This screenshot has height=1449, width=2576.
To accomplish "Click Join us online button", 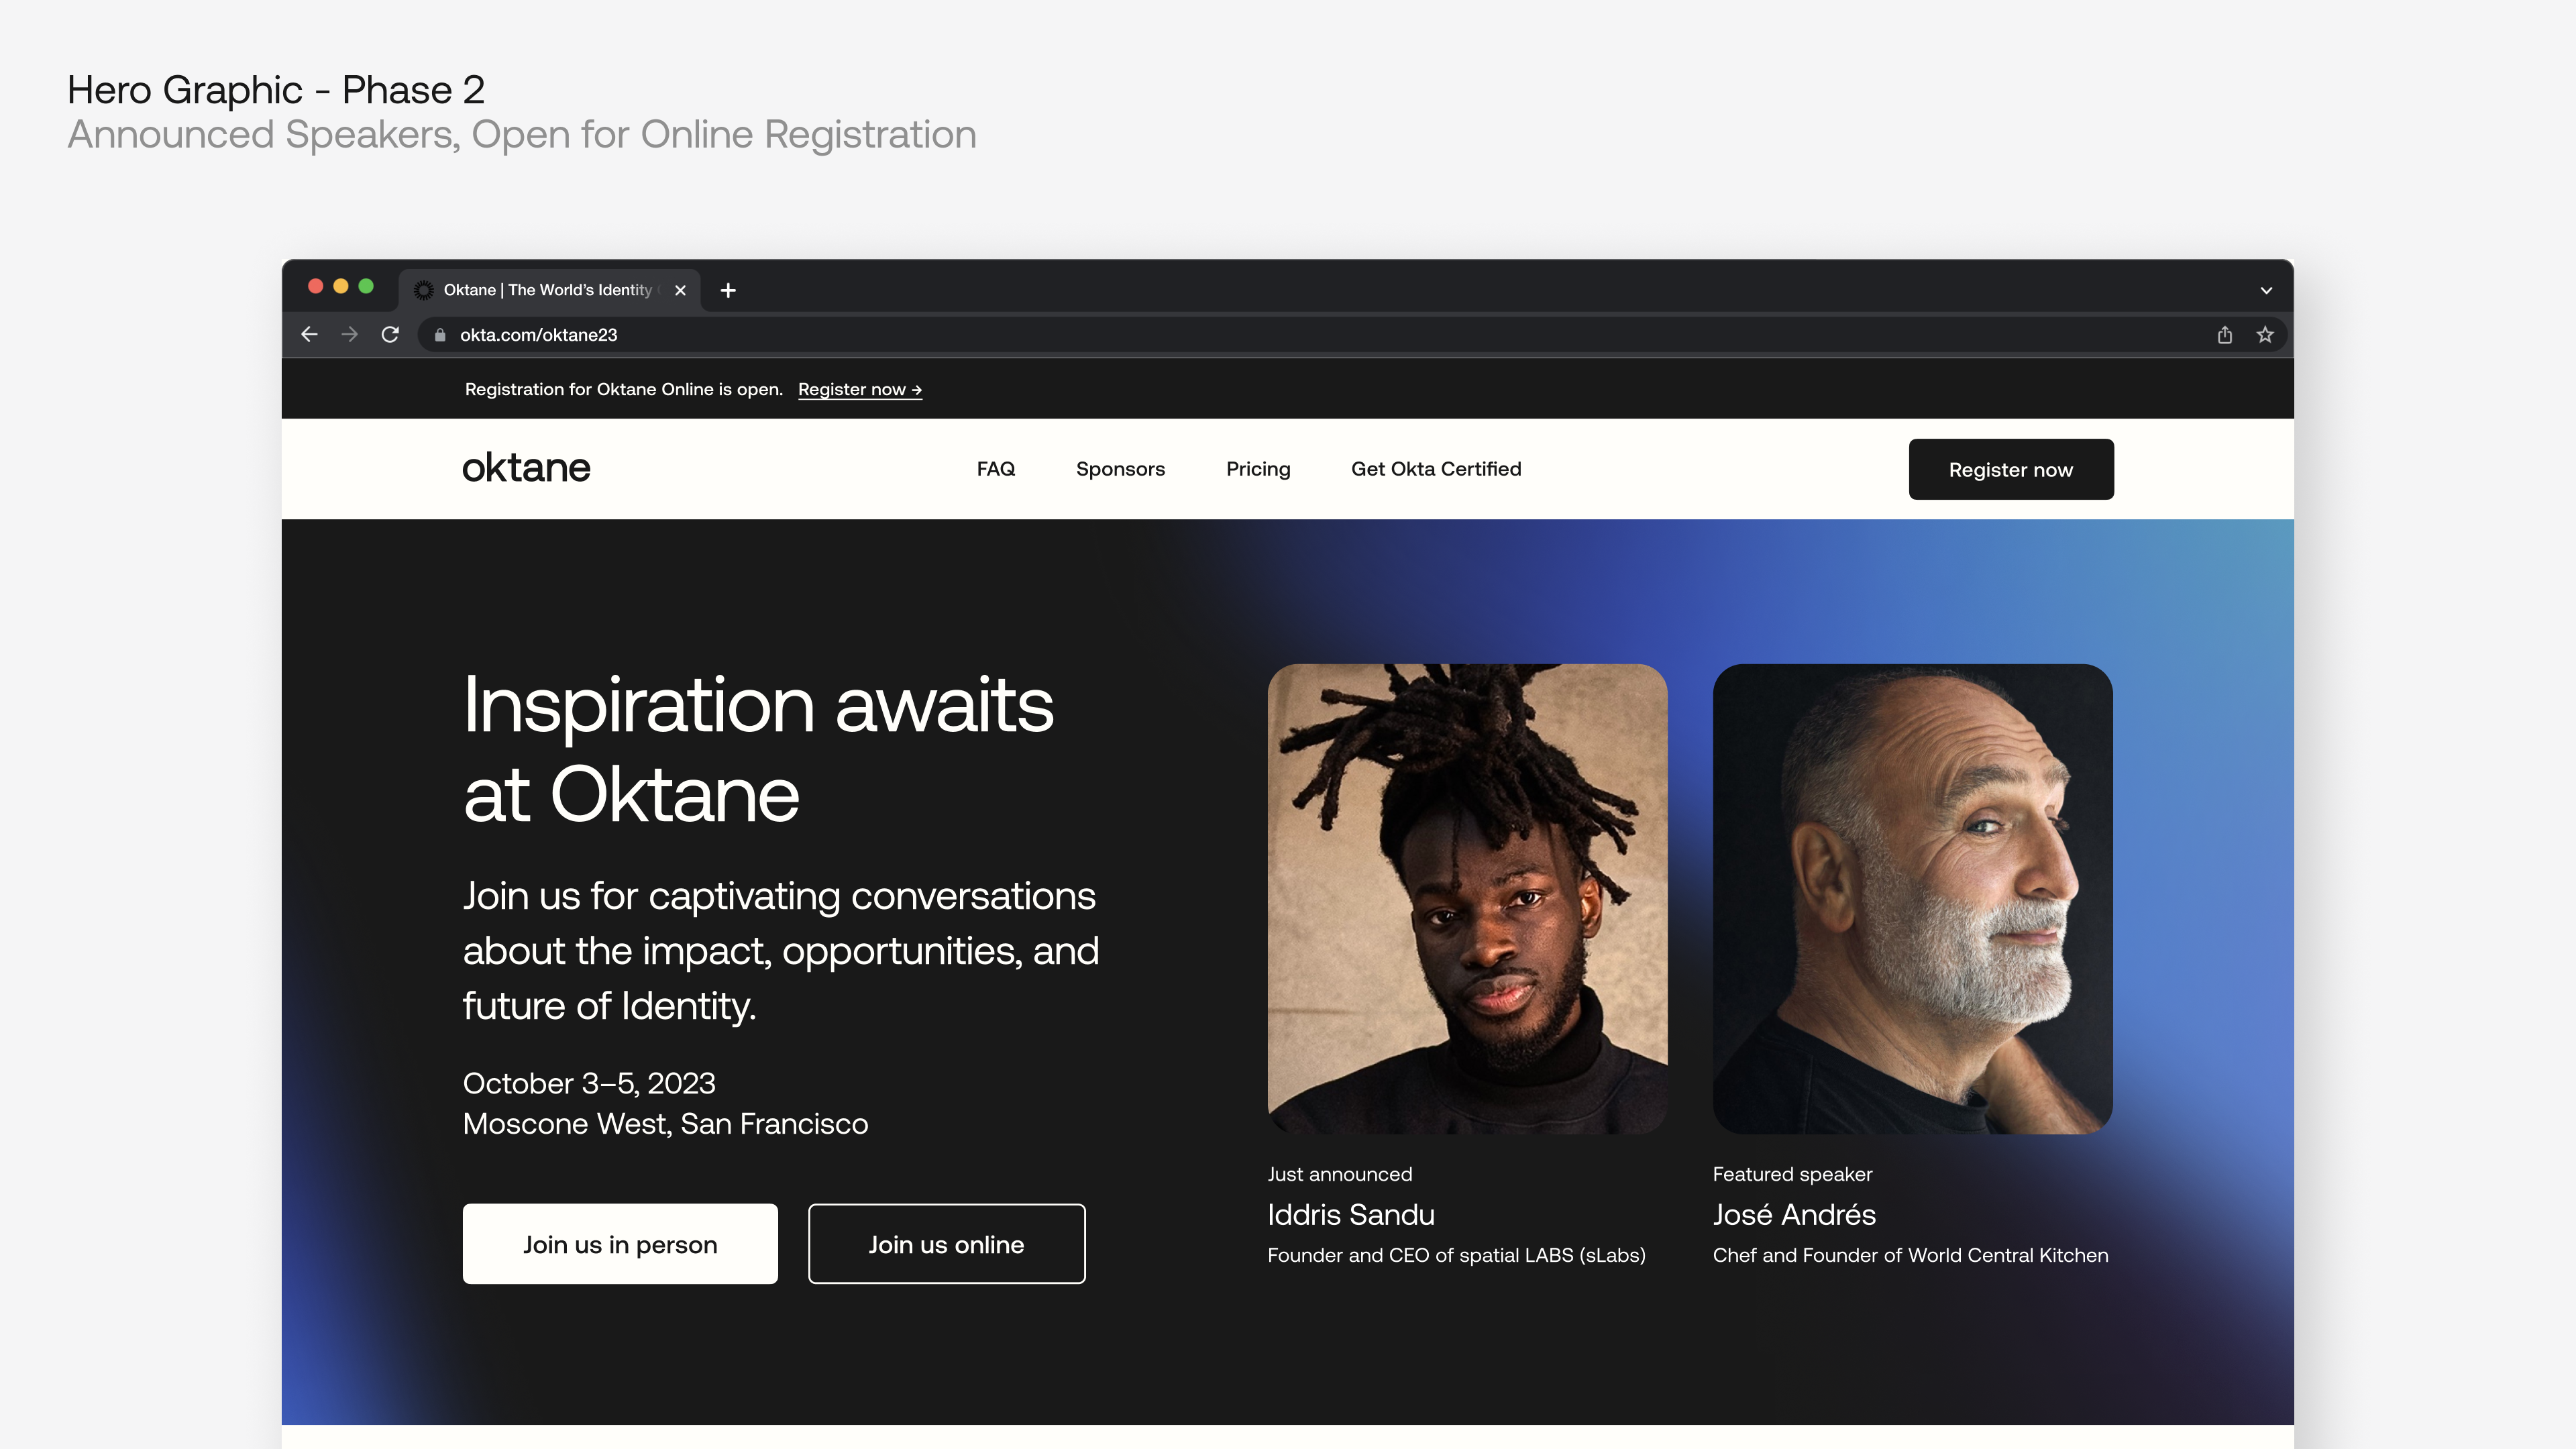I will (x=946, y=1244).
